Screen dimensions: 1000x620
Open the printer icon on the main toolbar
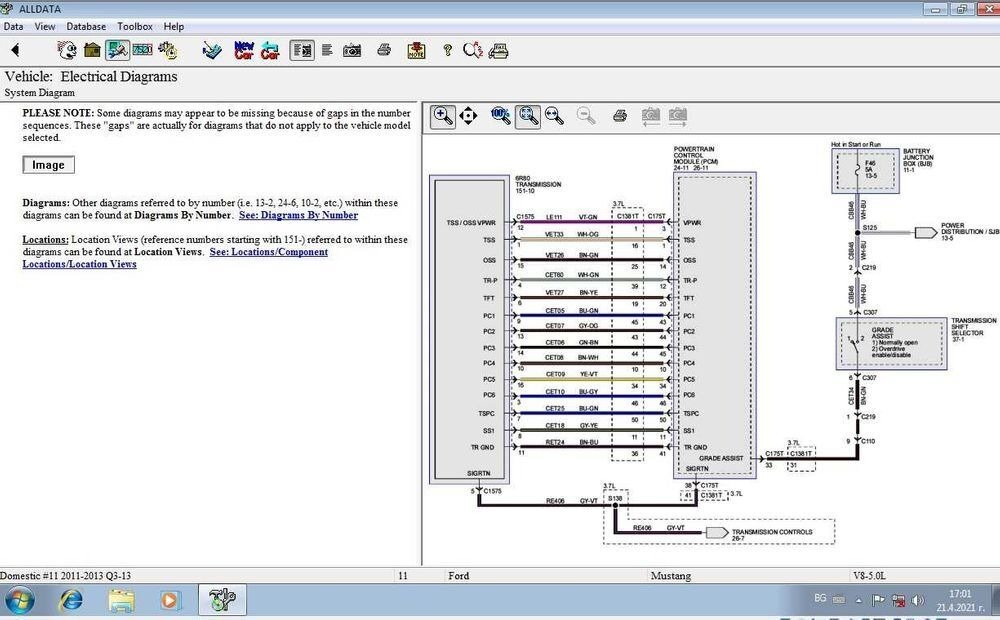click(x=385, y=50)
